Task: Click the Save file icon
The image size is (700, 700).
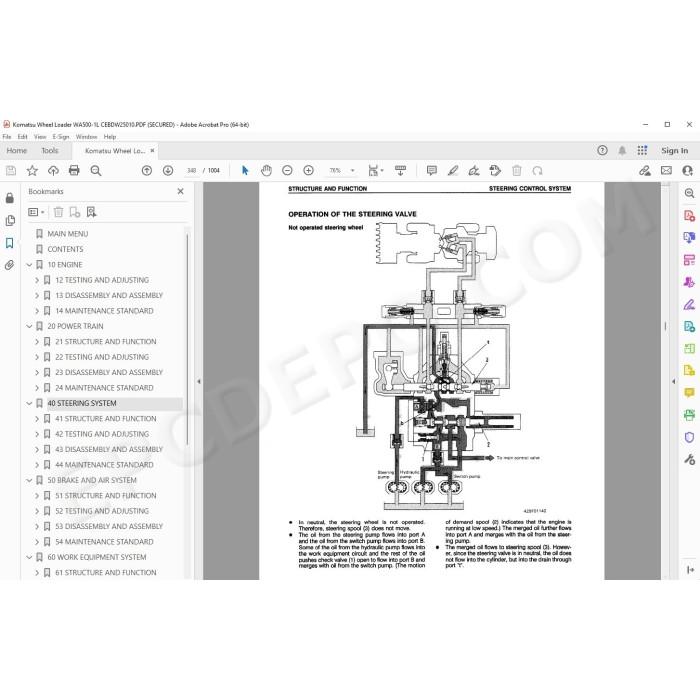Action: [x=11, y=171]
